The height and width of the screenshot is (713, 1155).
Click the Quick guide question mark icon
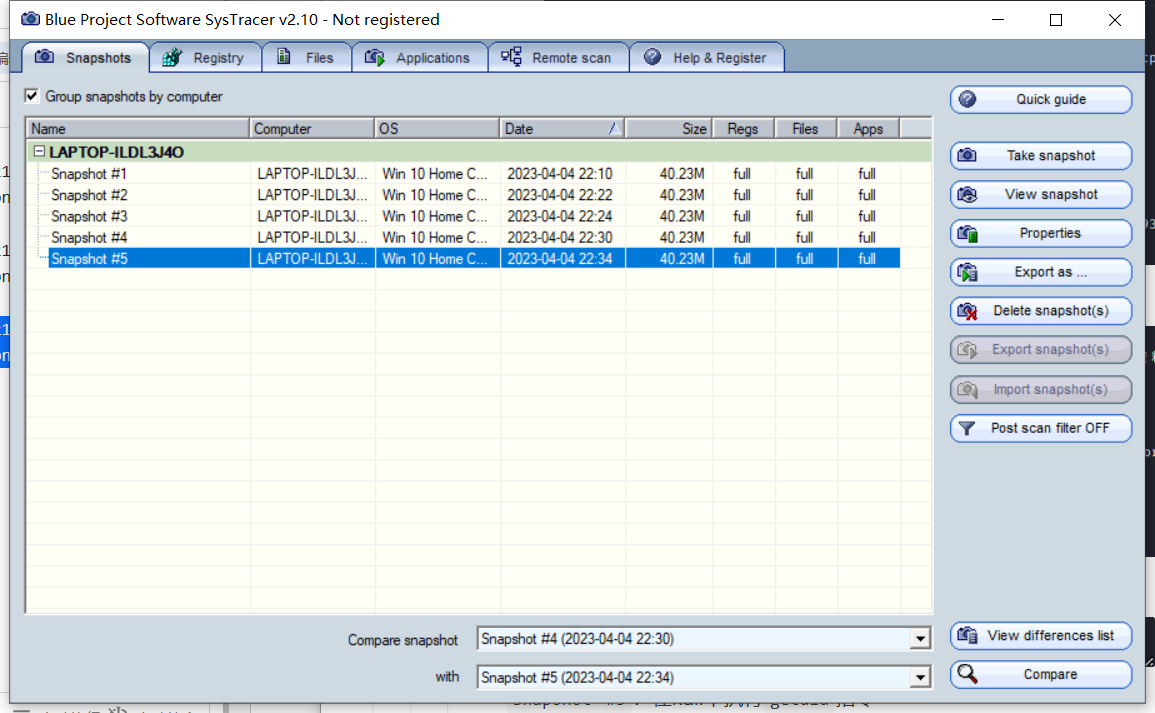click(x=967, y=99)
